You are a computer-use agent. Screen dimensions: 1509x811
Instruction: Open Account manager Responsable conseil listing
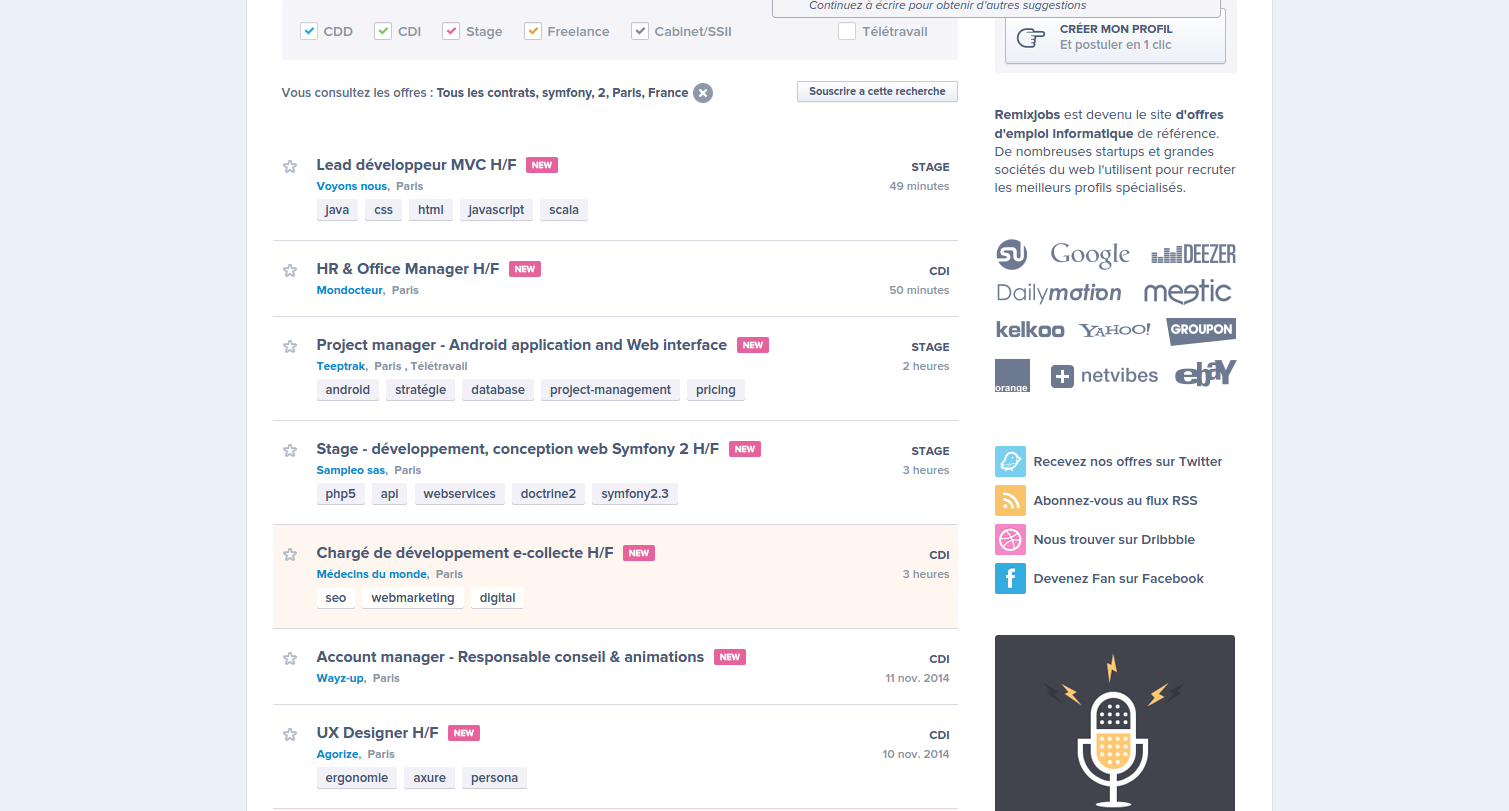coord(510,657)
